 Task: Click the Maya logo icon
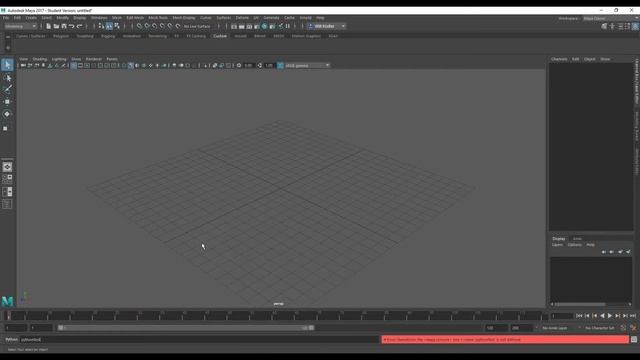point(7,301)
